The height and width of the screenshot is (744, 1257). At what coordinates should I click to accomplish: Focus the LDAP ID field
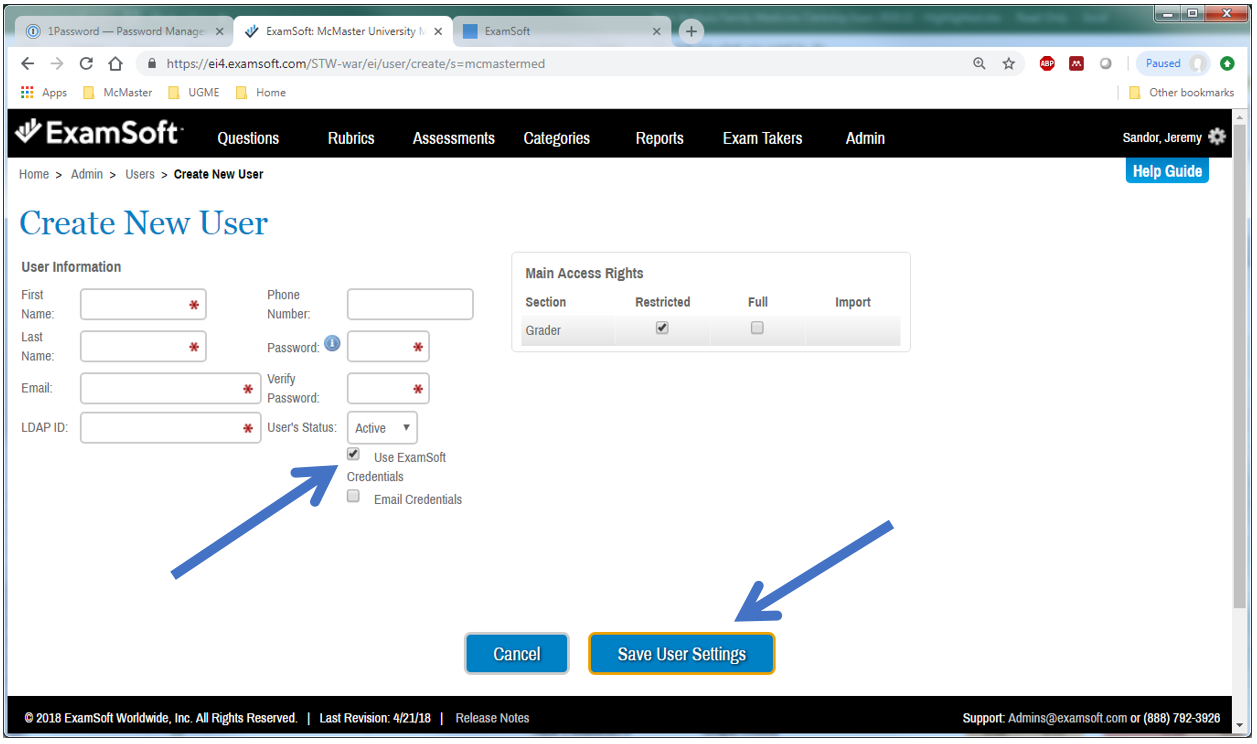pyautogui.click(x=170, y=428)
